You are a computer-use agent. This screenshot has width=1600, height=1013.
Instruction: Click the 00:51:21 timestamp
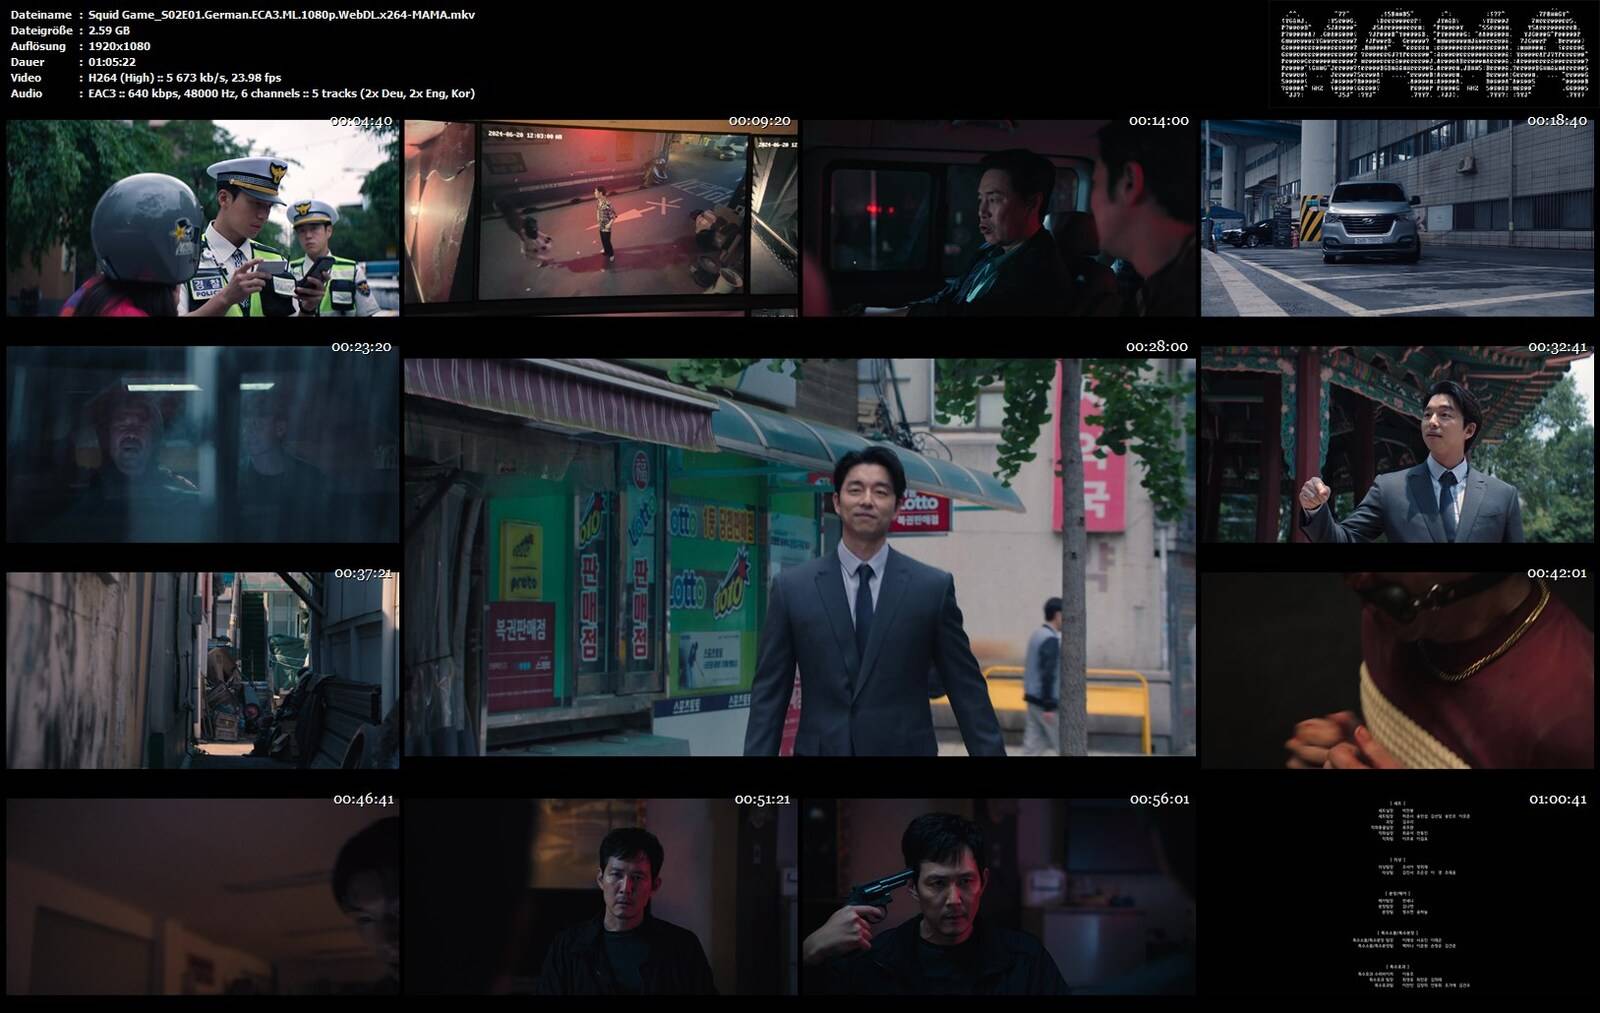763,799
